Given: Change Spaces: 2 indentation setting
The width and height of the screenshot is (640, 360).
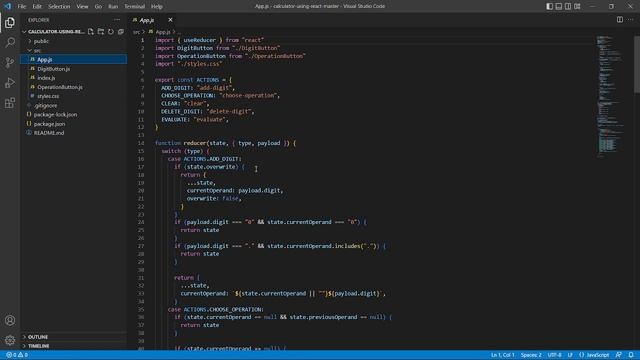Looking at the screenshot, I should pos(531,355).
